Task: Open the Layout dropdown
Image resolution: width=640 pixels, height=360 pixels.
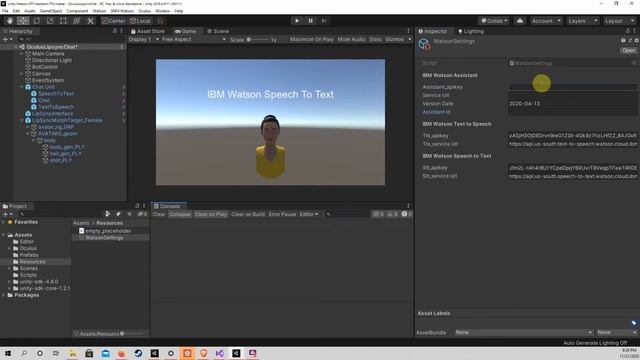Action: tap(619, 21)
